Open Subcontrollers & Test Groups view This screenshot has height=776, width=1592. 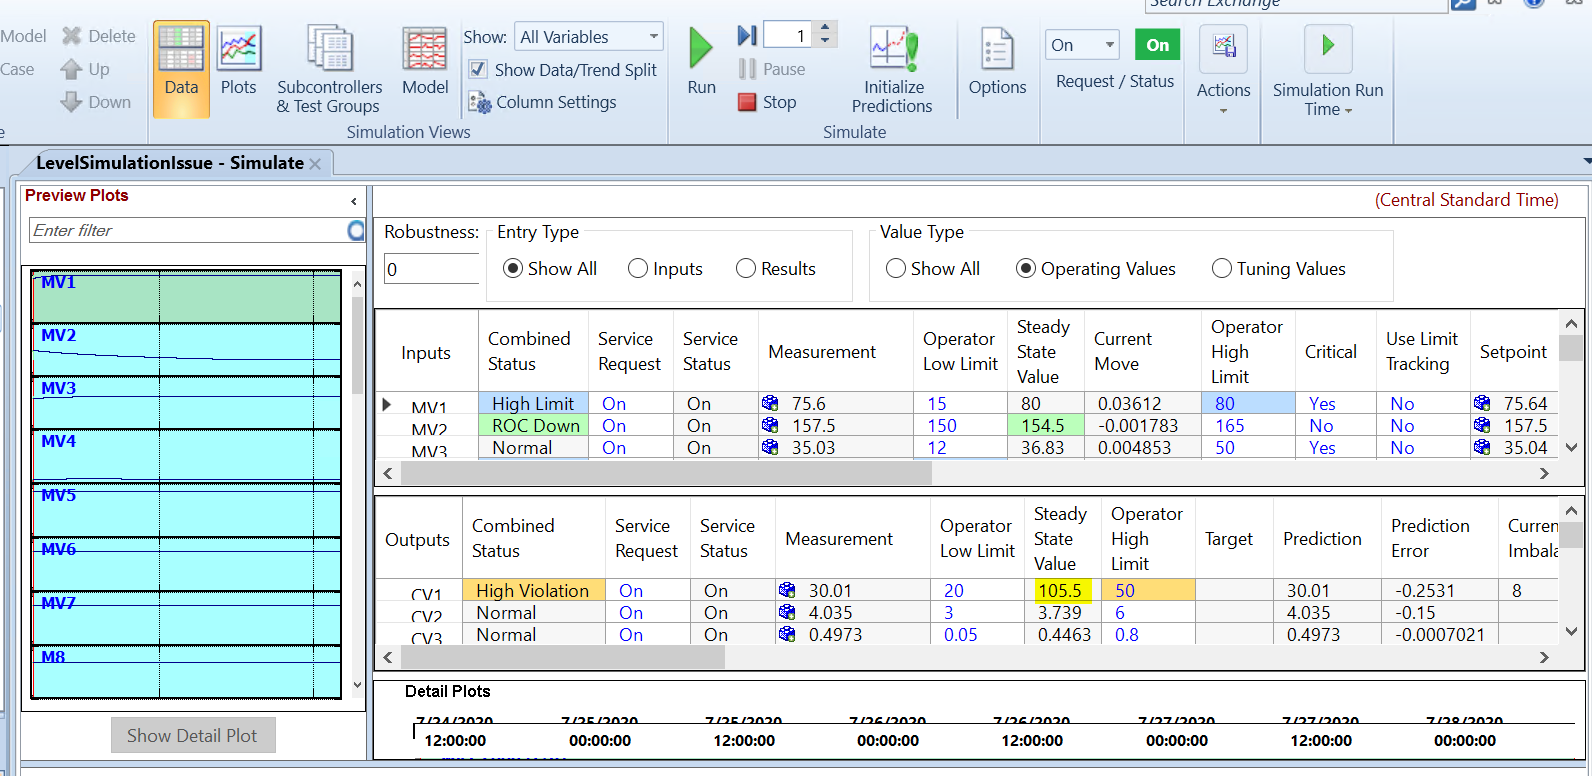pos(330,68)
